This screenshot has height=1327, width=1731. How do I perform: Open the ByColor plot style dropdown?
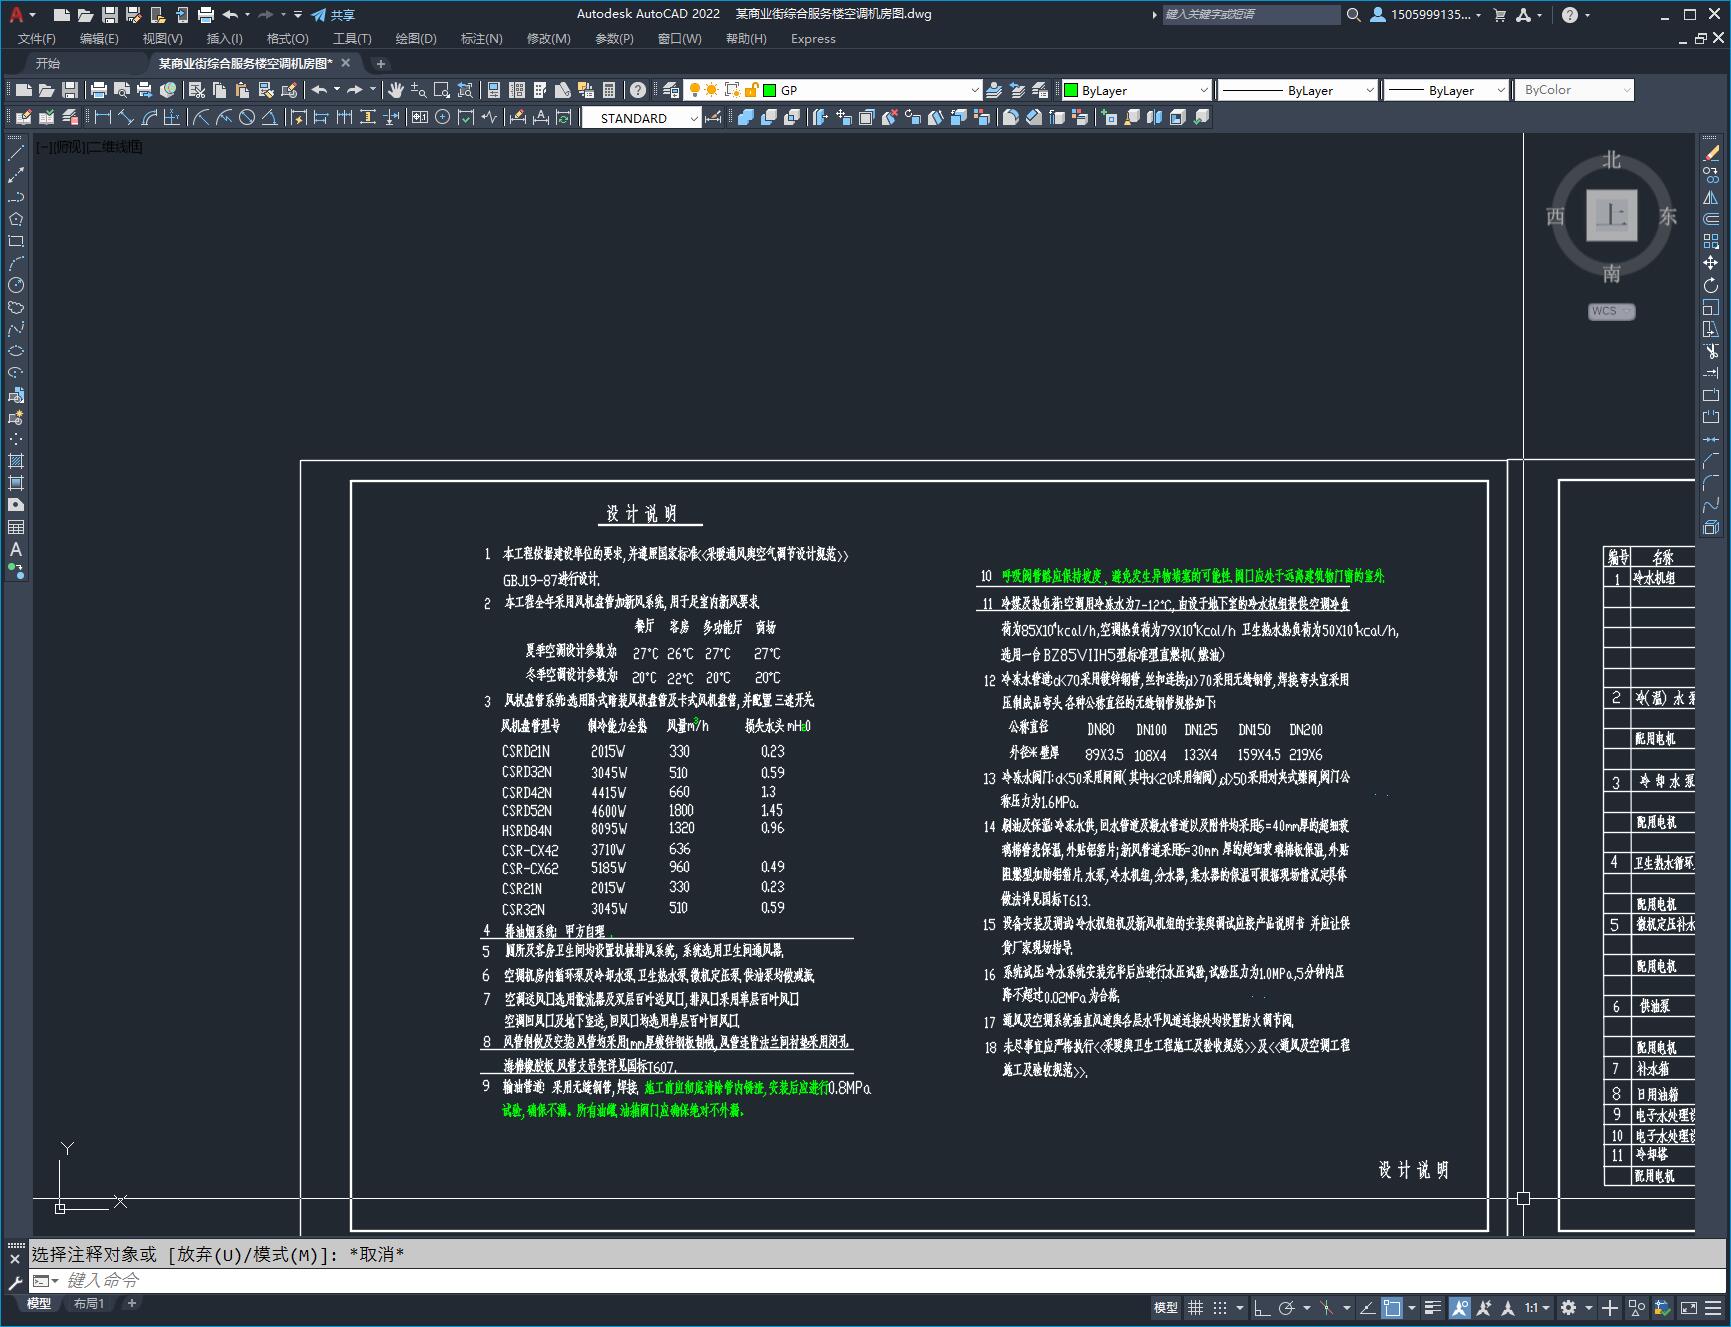coord(1627,90)
